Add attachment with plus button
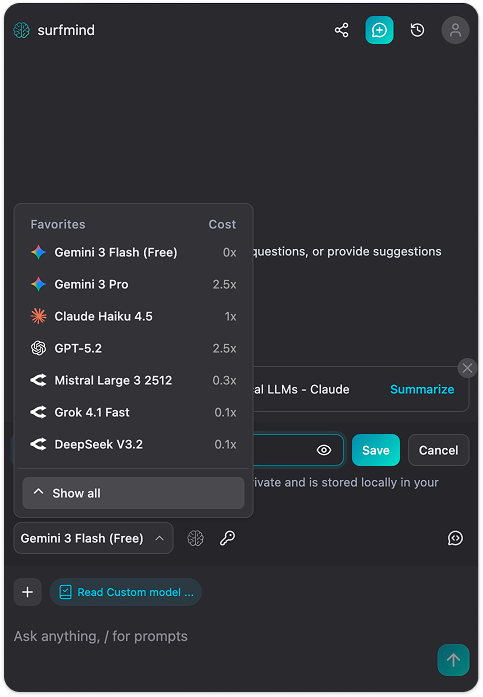 tap(28, 592)
